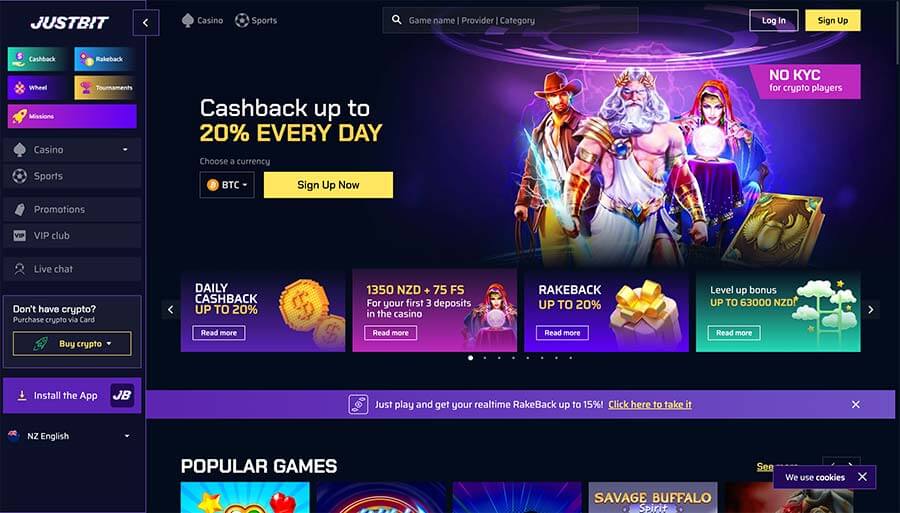
Task: Open the Tournaments tile
Action: coord(104,88)
